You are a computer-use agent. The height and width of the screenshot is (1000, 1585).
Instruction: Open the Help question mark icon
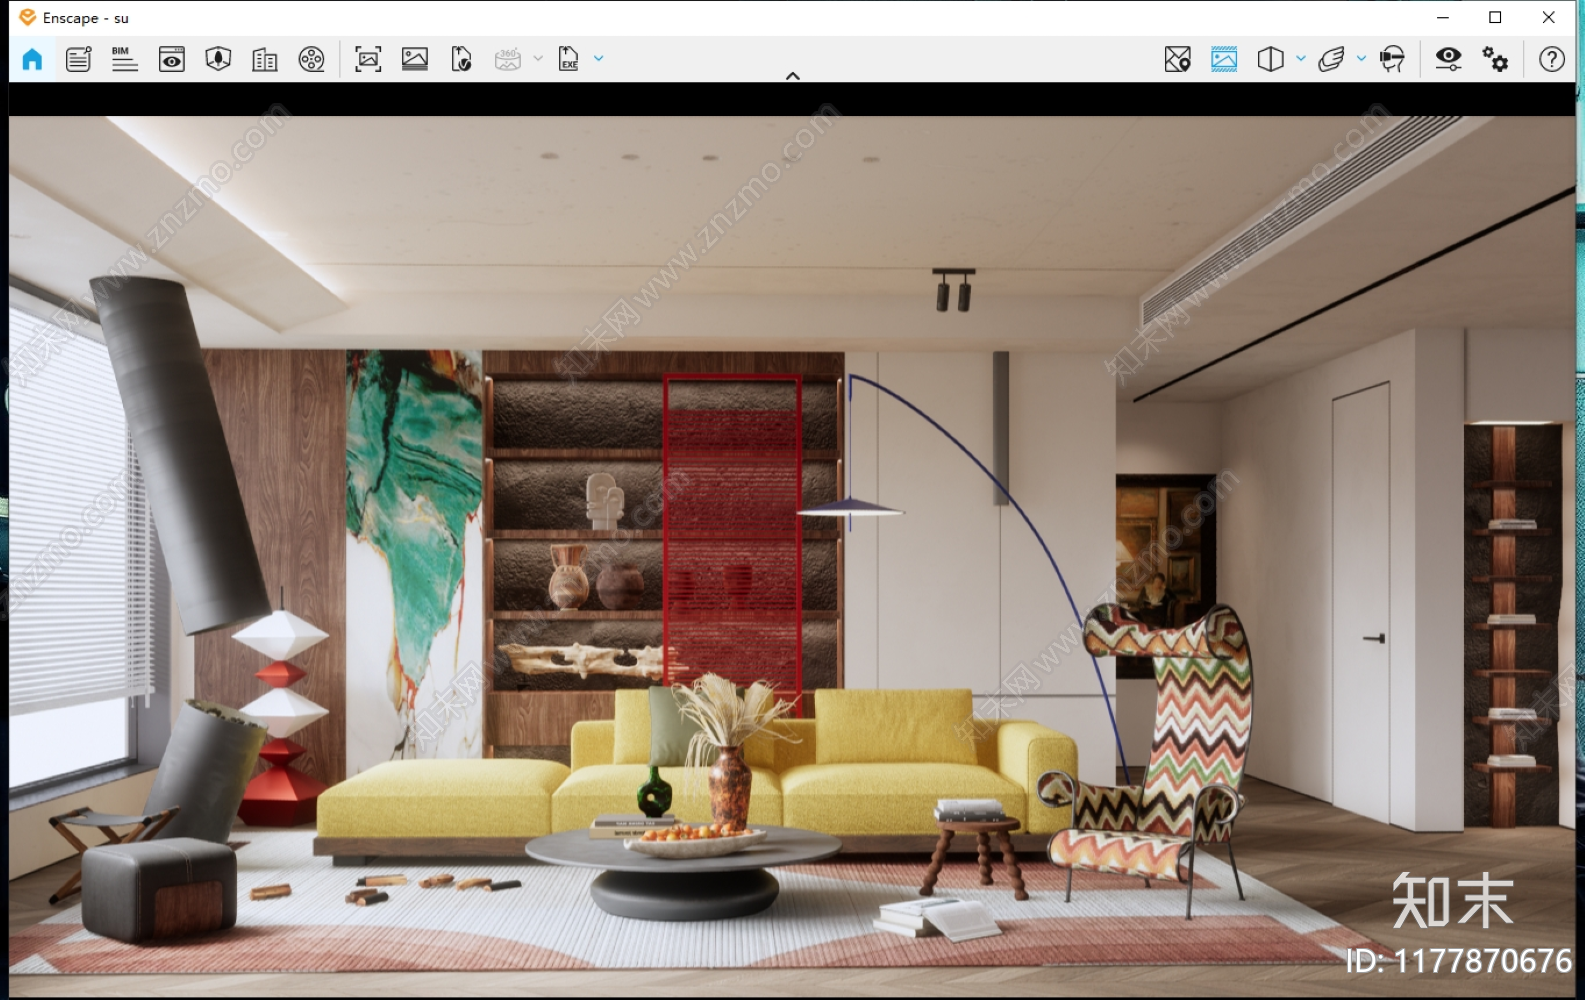coord(1552,59)
